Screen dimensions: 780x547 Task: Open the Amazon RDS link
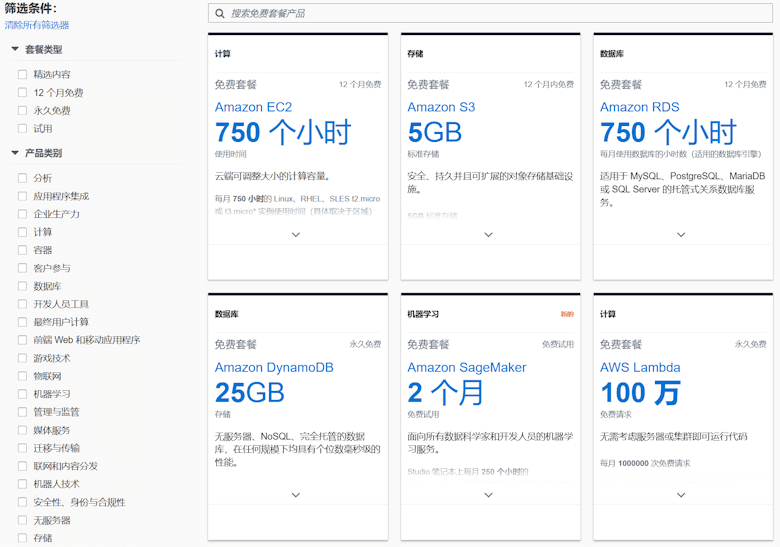640,107
